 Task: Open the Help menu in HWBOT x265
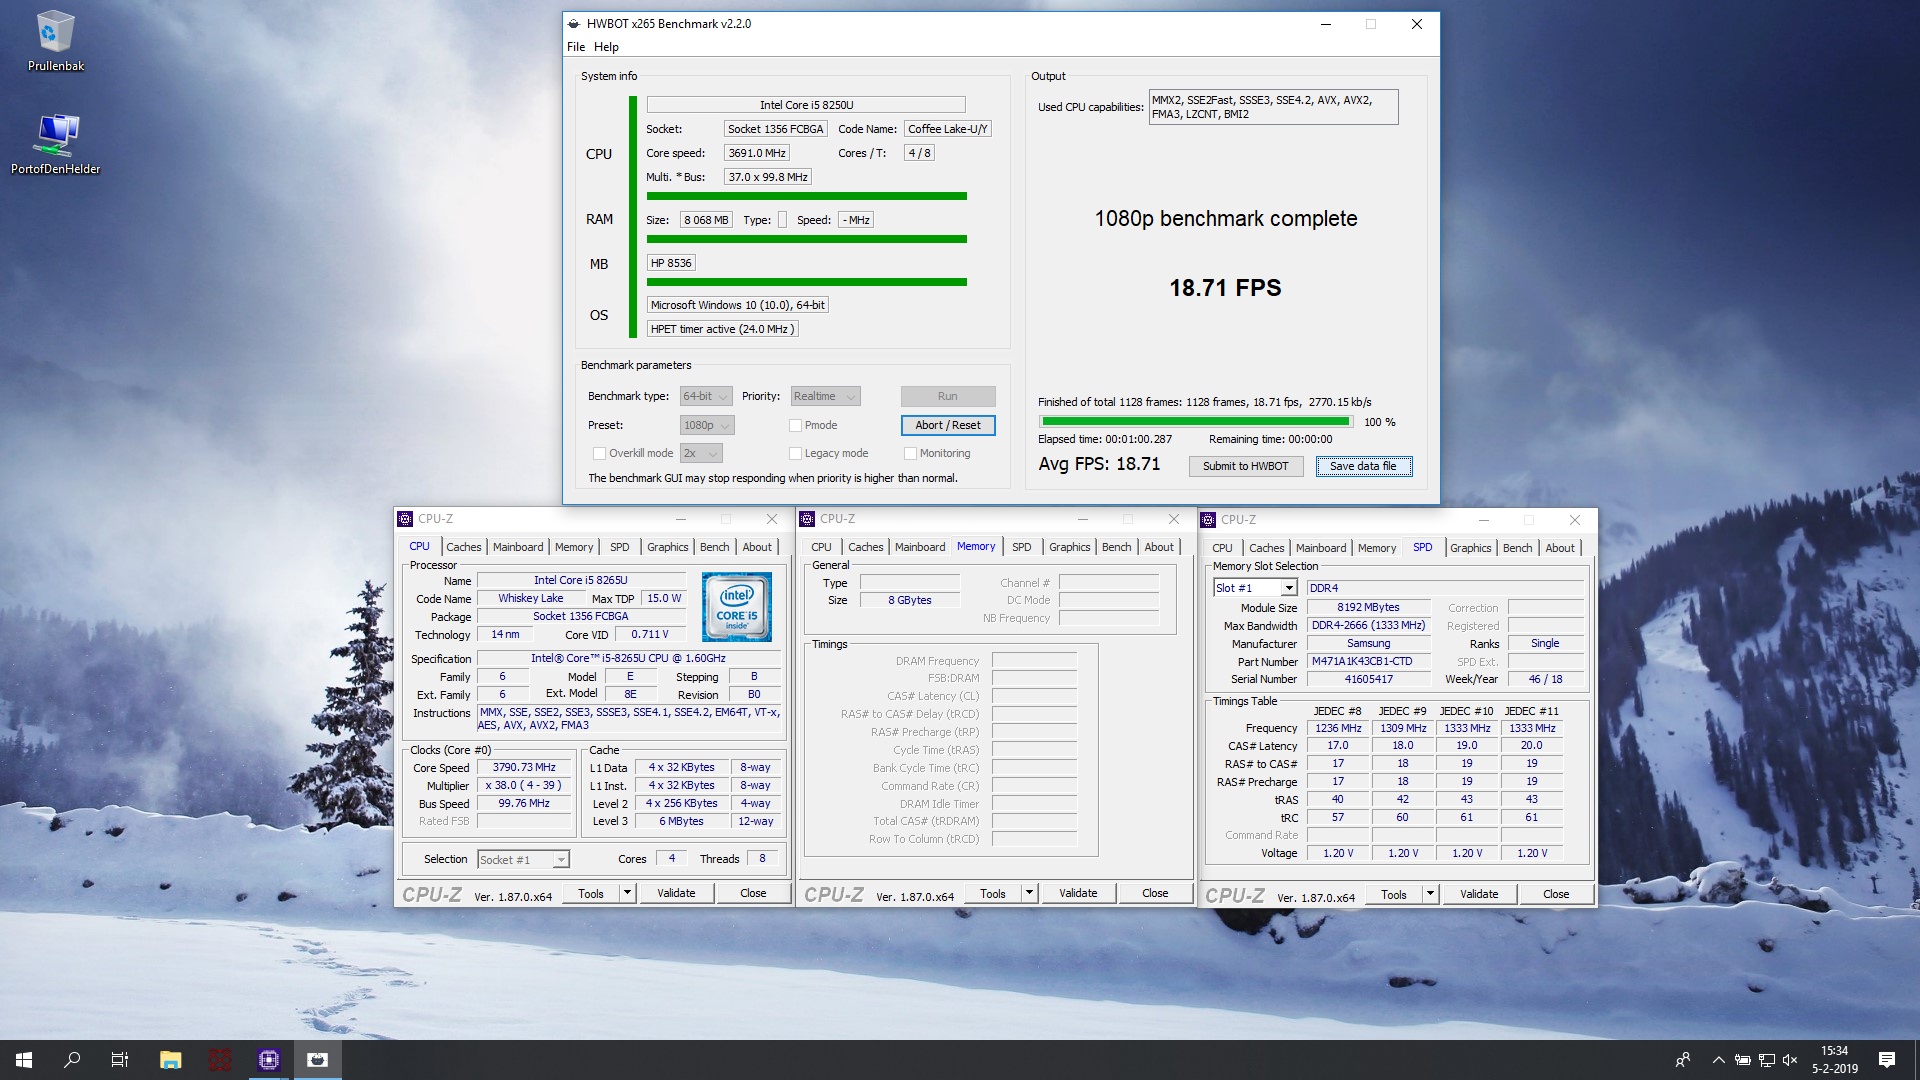click(606, 47)
